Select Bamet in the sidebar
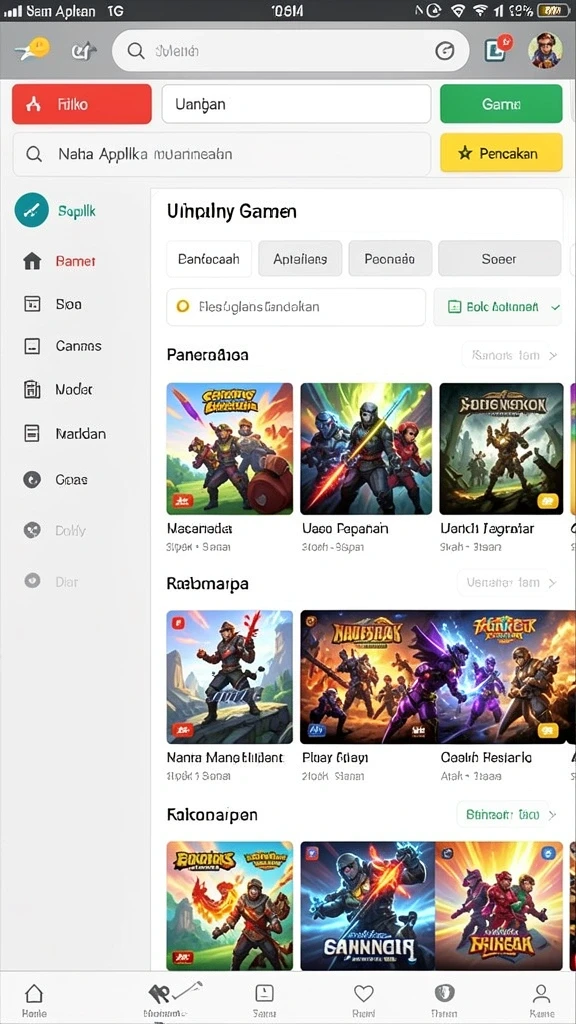Viewport: 576px width, 1024px height. click(76, 261)
